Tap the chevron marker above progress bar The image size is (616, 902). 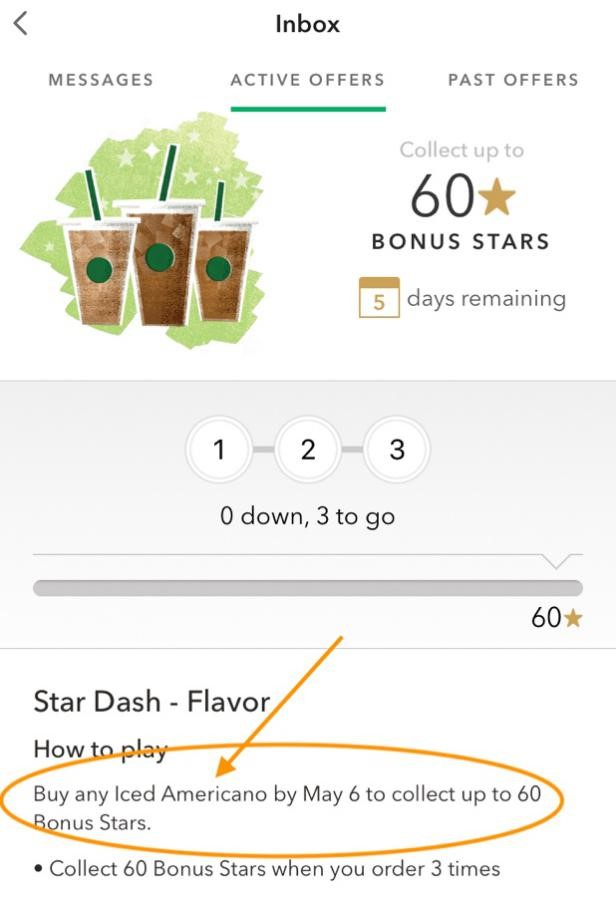coord(556,561)
